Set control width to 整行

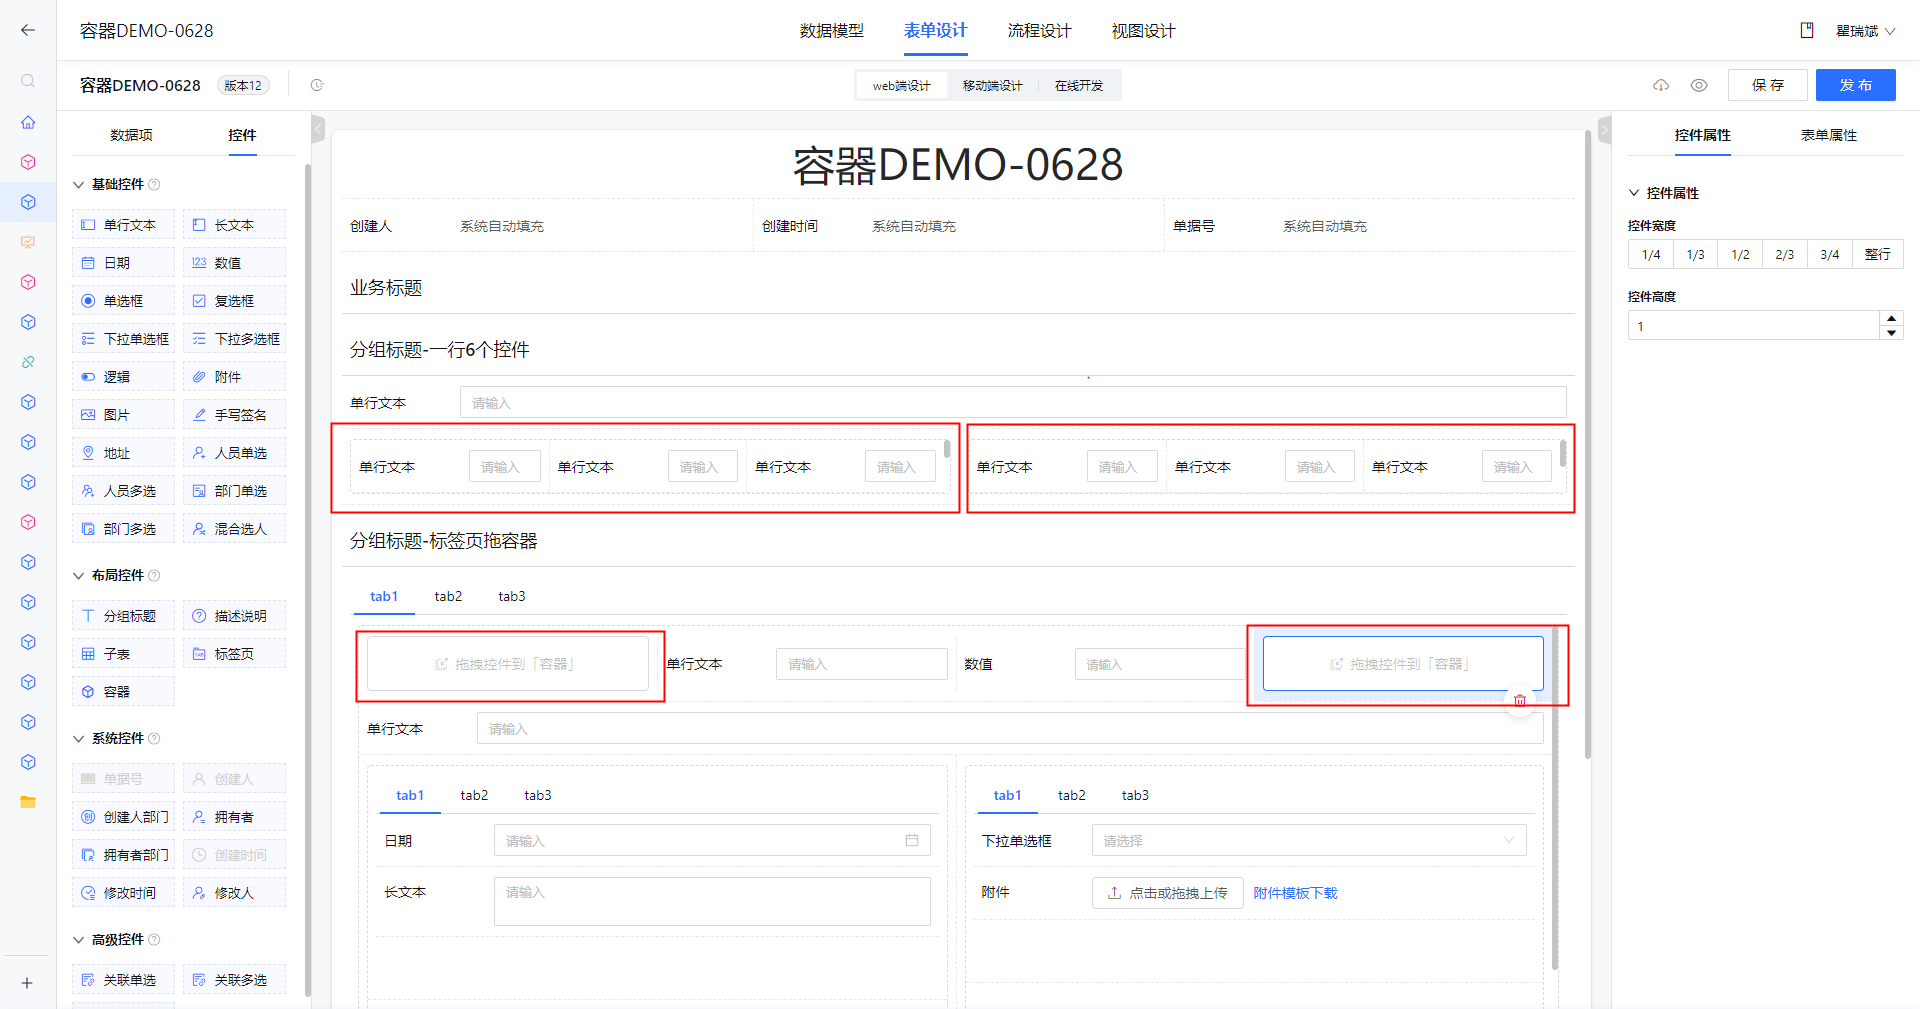click(1878, 255)
